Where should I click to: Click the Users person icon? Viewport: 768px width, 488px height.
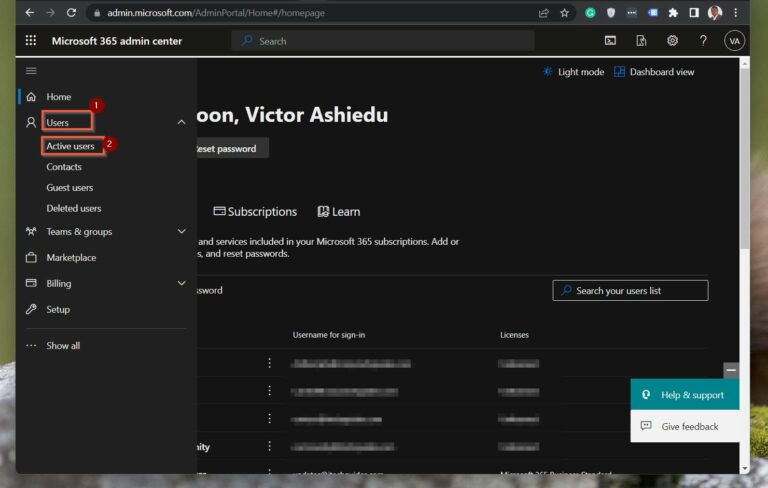(x=31, y=122)
